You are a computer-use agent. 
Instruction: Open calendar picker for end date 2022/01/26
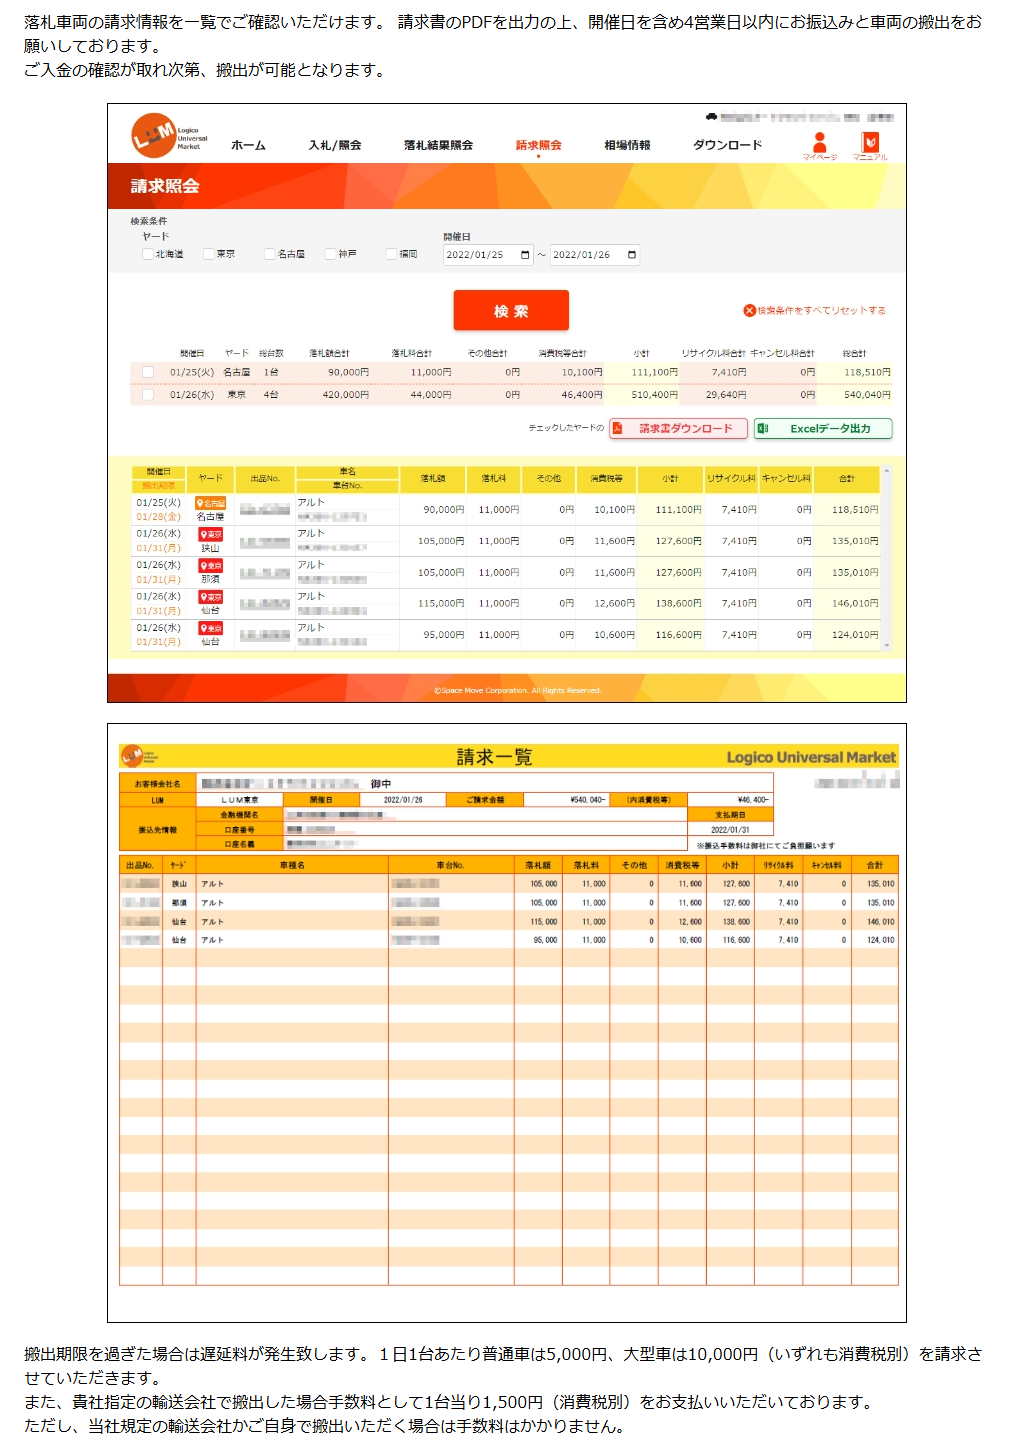pos(631,255)
